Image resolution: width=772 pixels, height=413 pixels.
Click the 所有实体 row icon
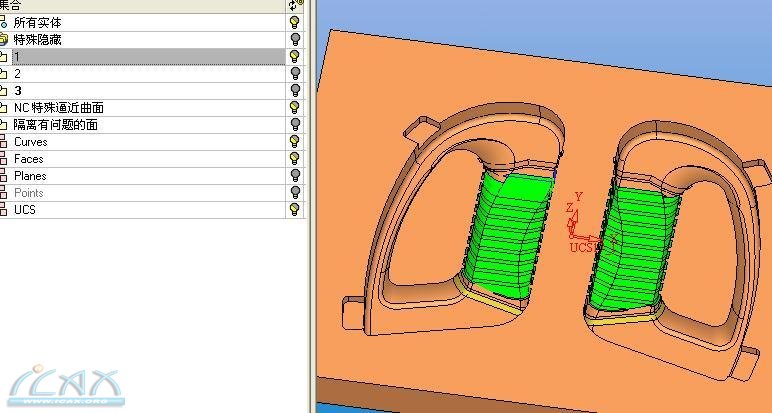(3, 22)
